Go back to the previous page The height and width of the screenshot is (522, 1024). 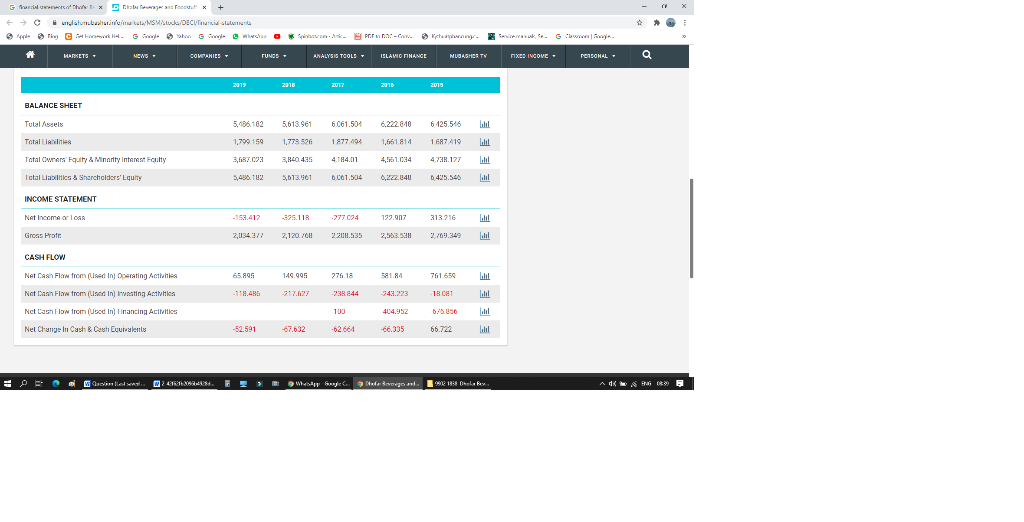pos(10,22)
